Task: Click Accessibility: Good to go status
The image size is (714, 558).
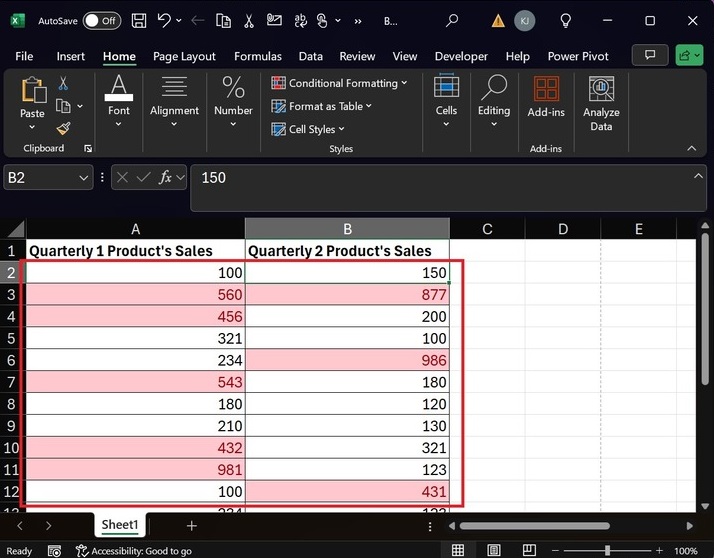Action: point(134,551)
